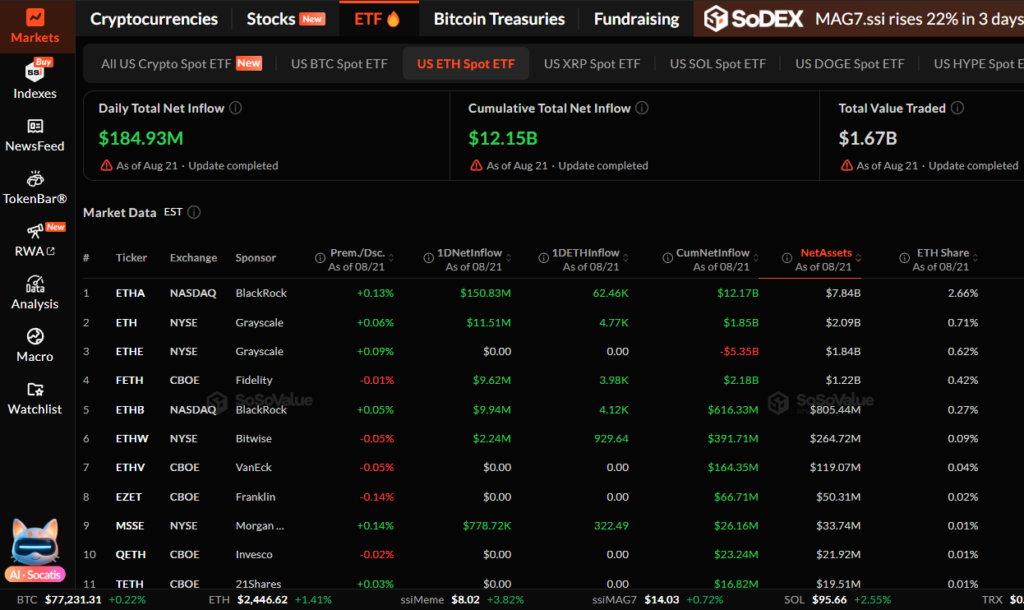Switch to Bitcoin Treasuries tab
This screenshot has height=610, width=1024.
pos(499,19)
